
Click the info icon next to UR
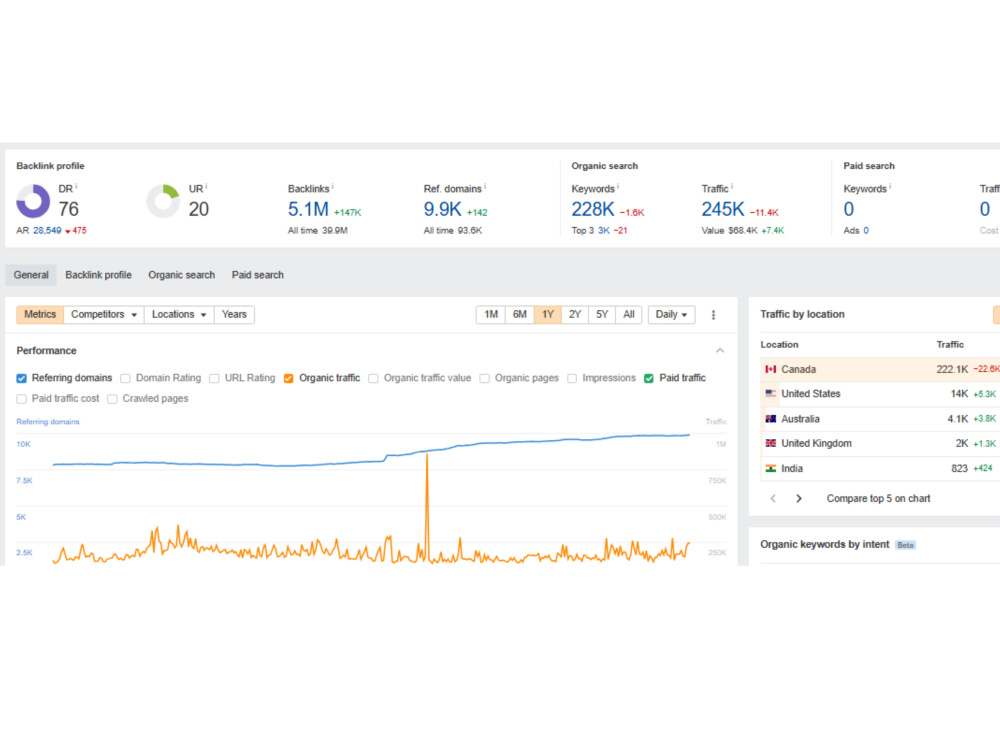pyautogui.click(x=206, y=186)
